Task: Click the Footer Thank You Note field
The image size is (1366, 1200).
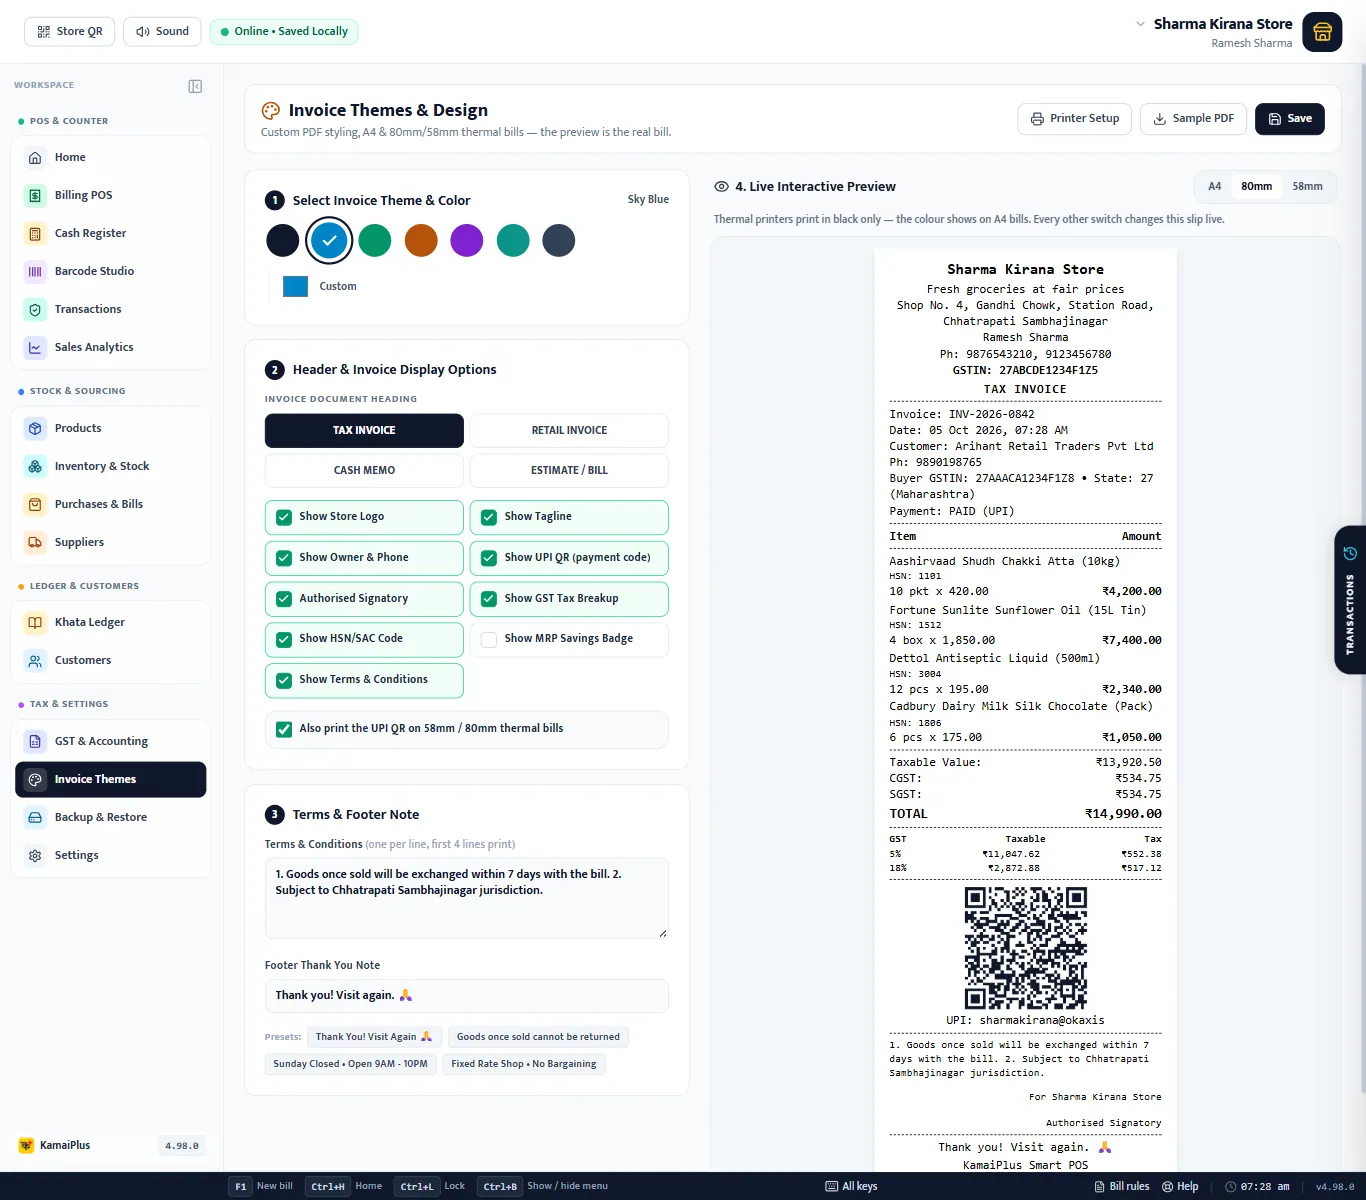Action: point(467,996)
